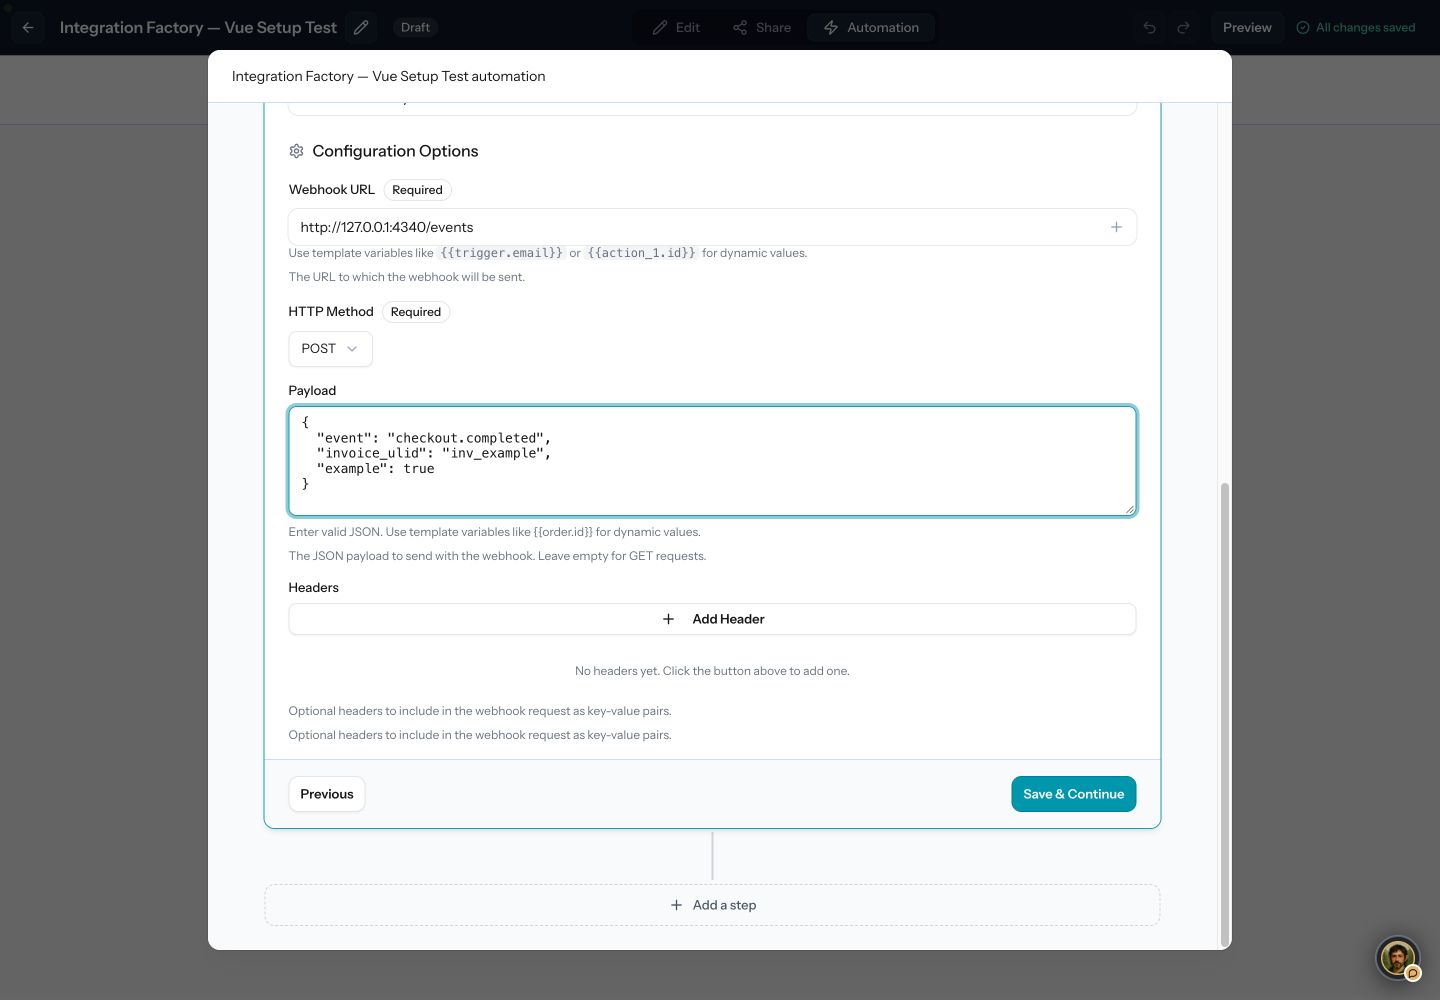
Task: Open the HTTP Method POST dropdown
Action: click(x=330, y=349)
